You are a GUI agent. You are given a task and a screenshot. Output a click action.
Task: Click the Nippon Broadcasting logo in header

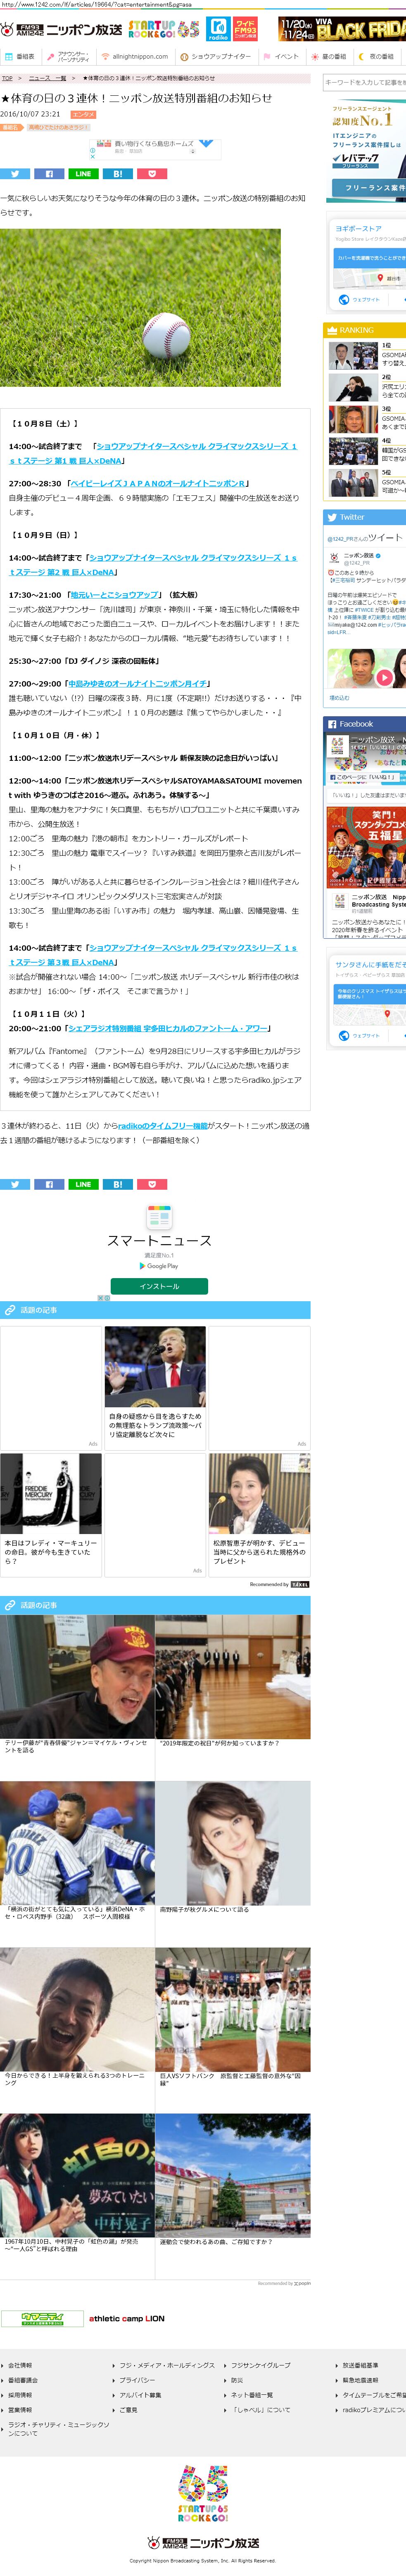click(x=62, y=29)
